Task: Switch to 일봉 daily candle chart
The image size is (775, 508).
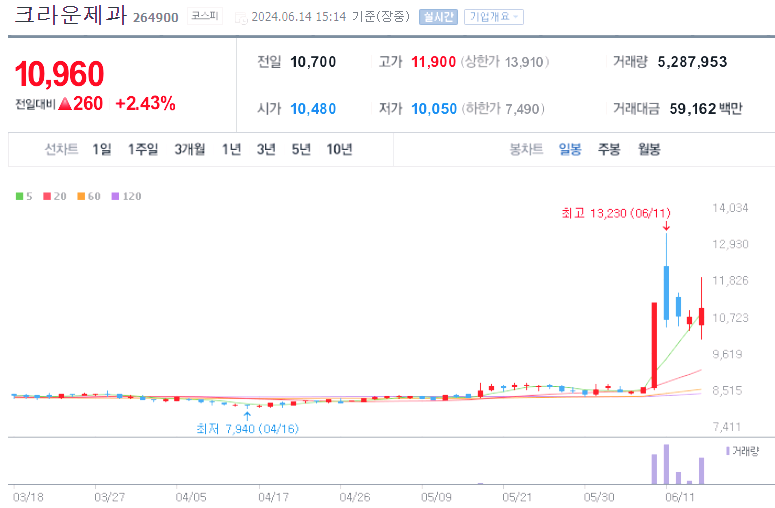Action: (570, 149)
